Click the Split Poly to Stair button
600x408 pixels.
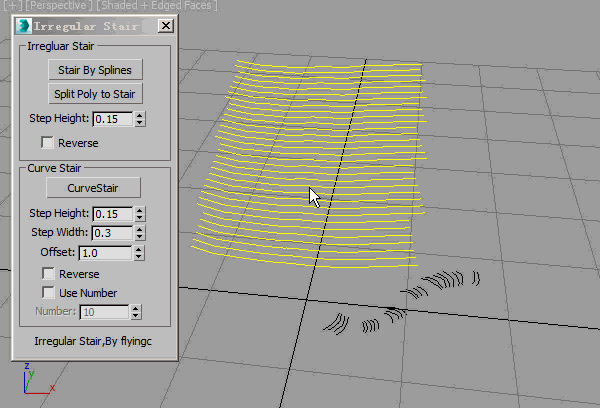95,94
